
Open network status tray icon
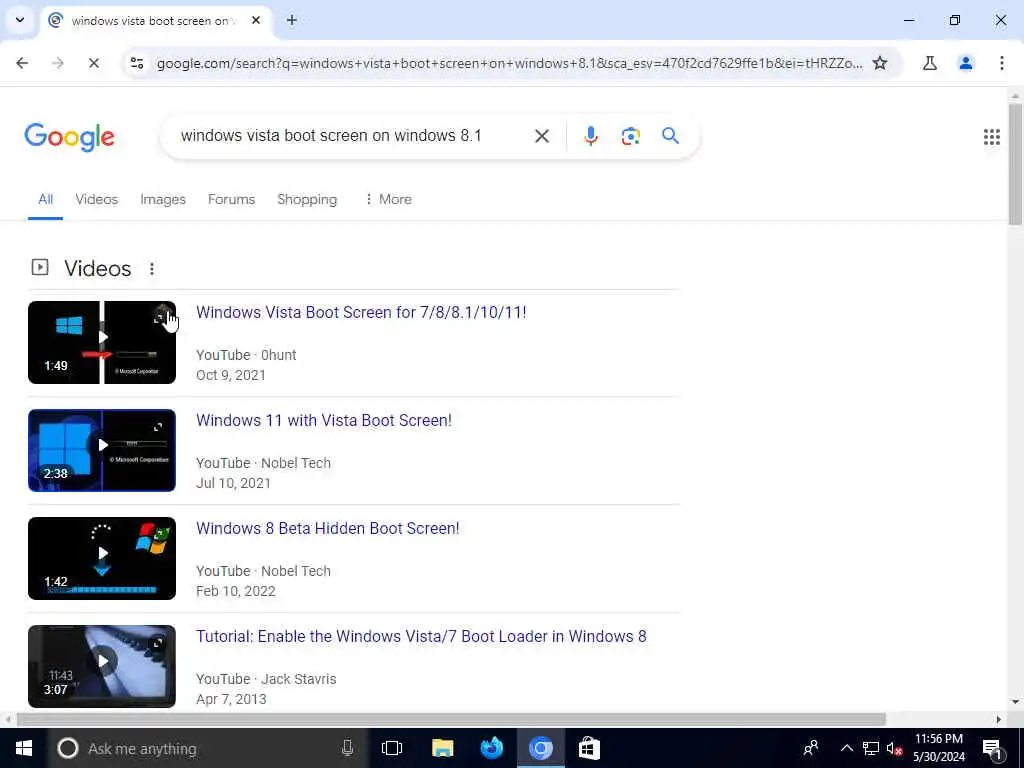(871, 748)
